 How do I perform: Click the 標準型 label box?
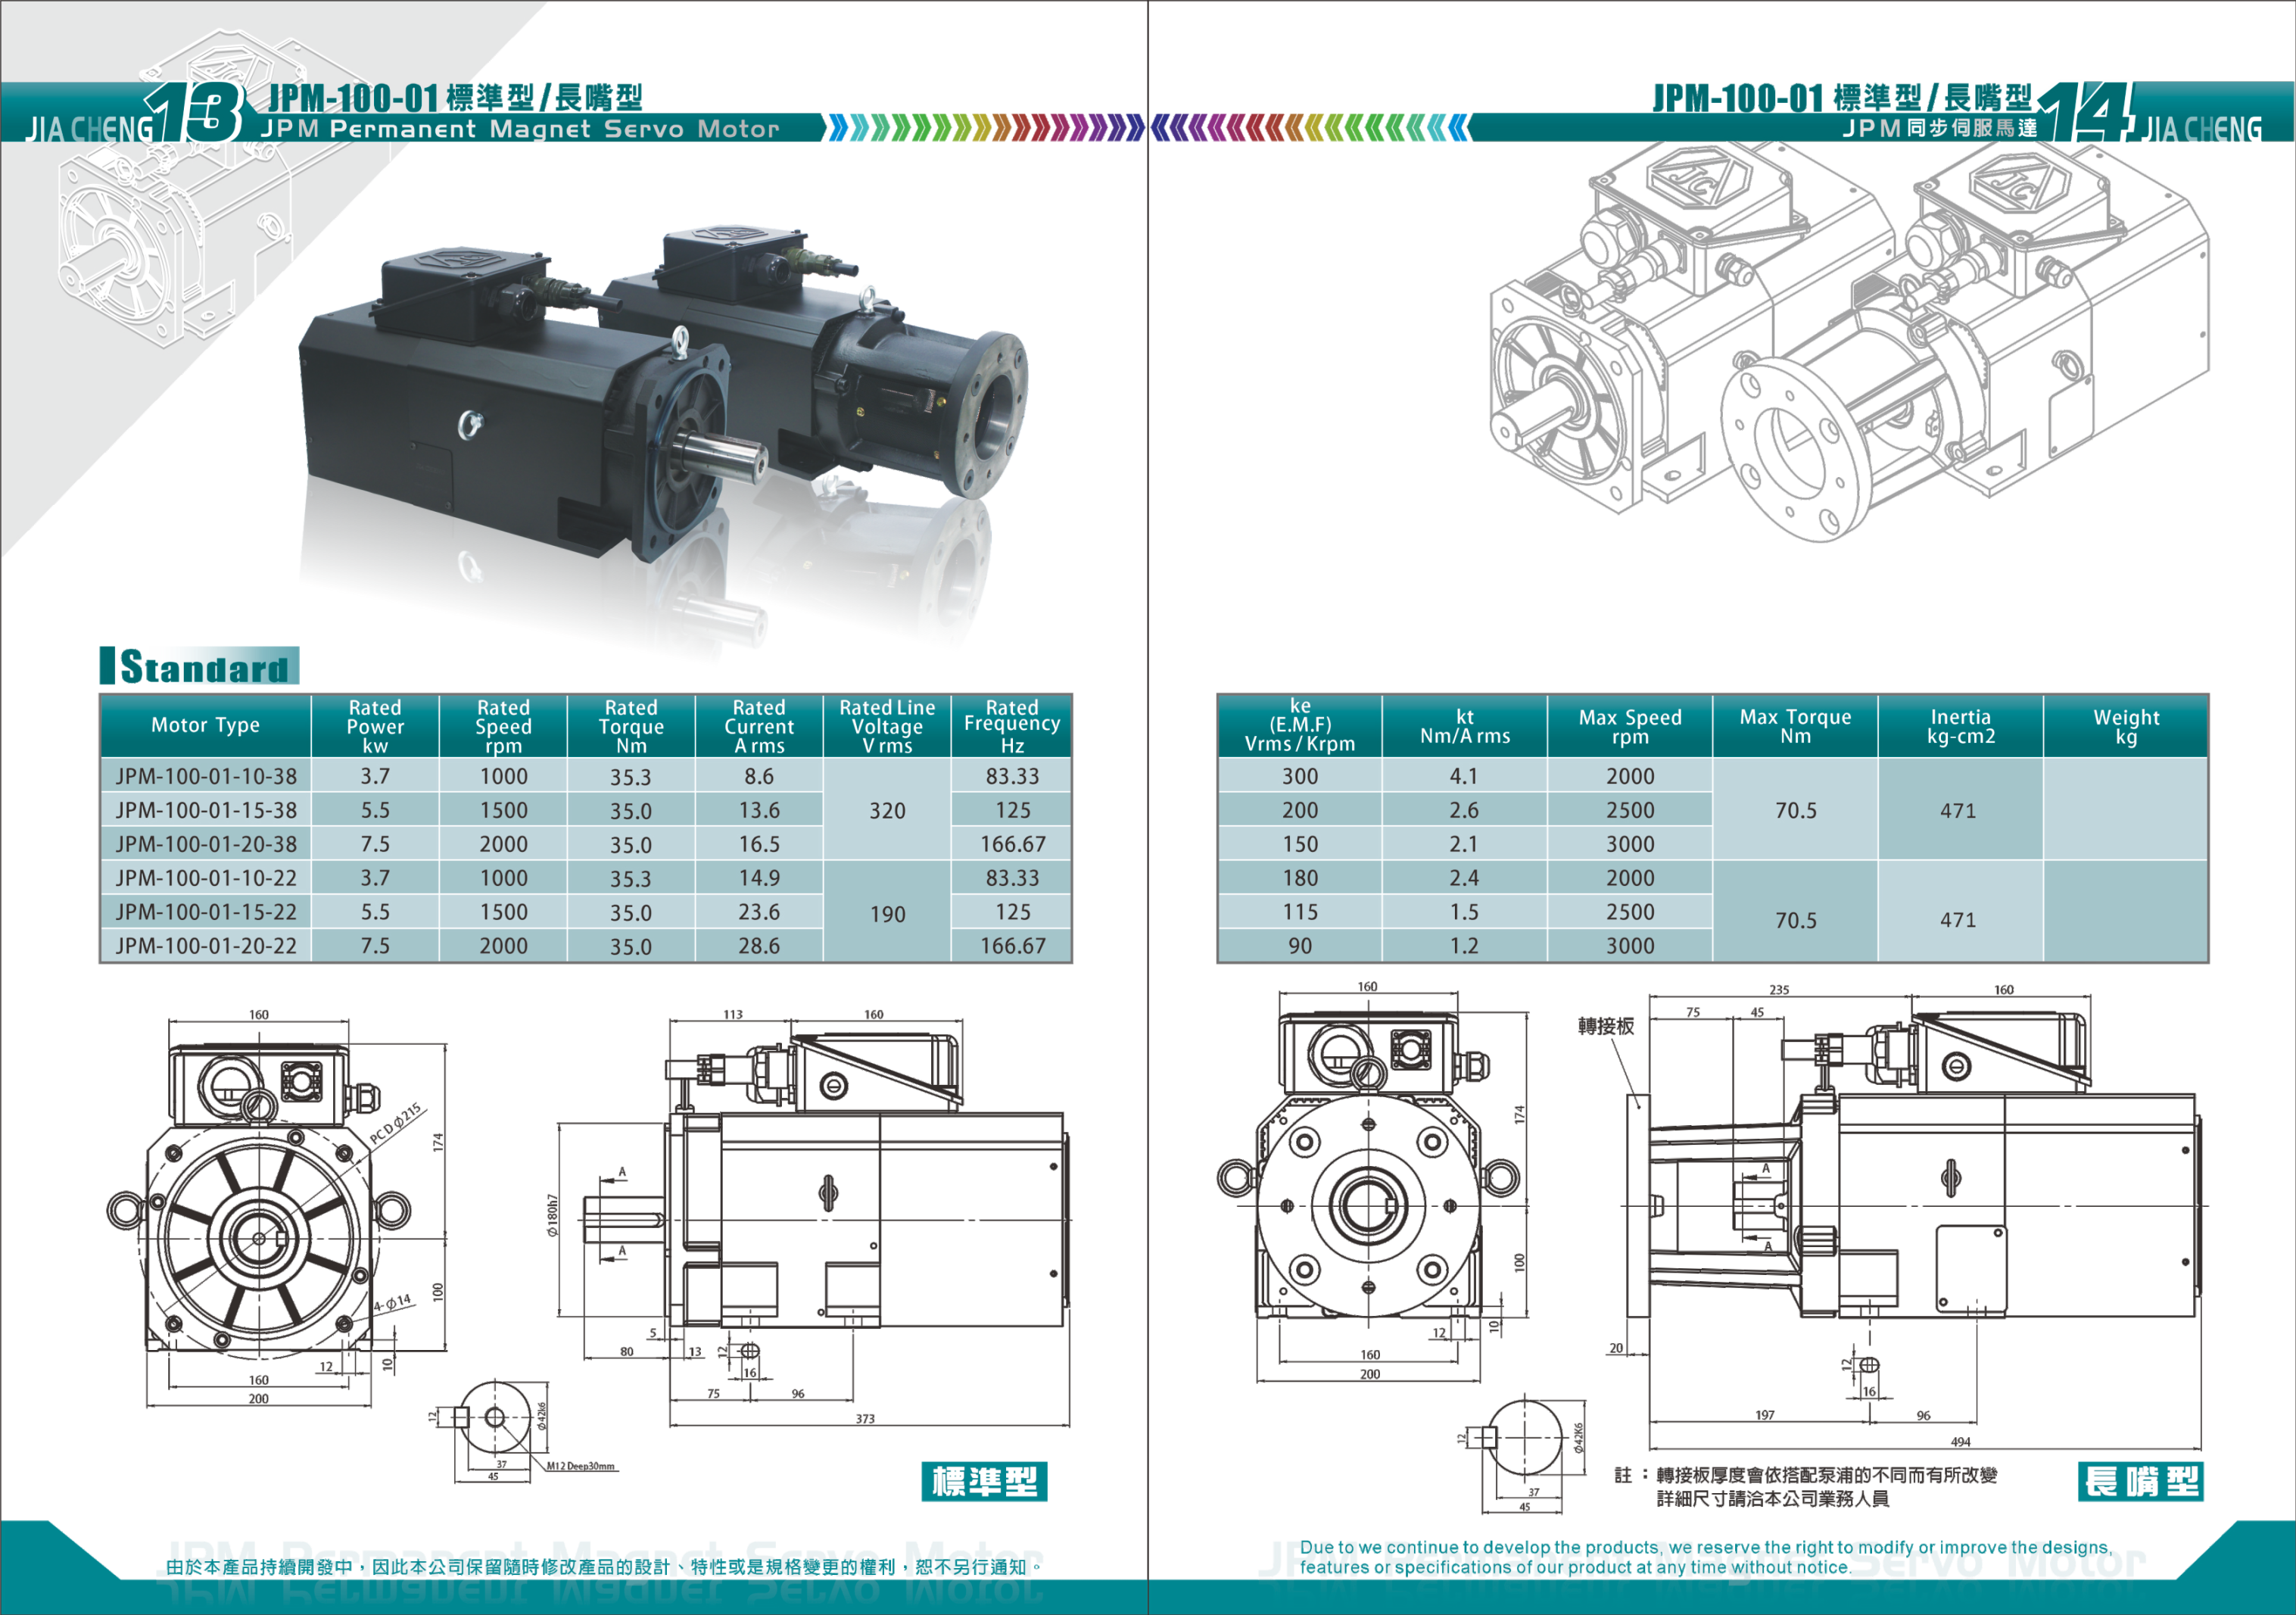pos(984,1481)
